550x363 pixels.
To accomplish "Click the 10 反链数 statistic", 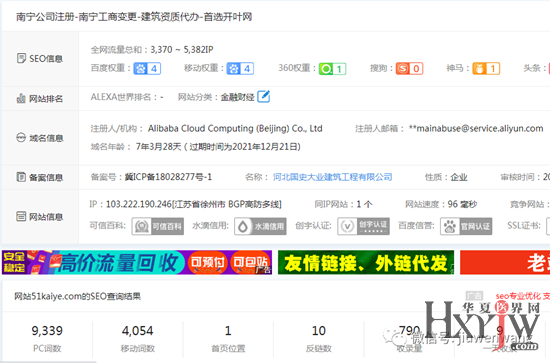I will 318,338.
